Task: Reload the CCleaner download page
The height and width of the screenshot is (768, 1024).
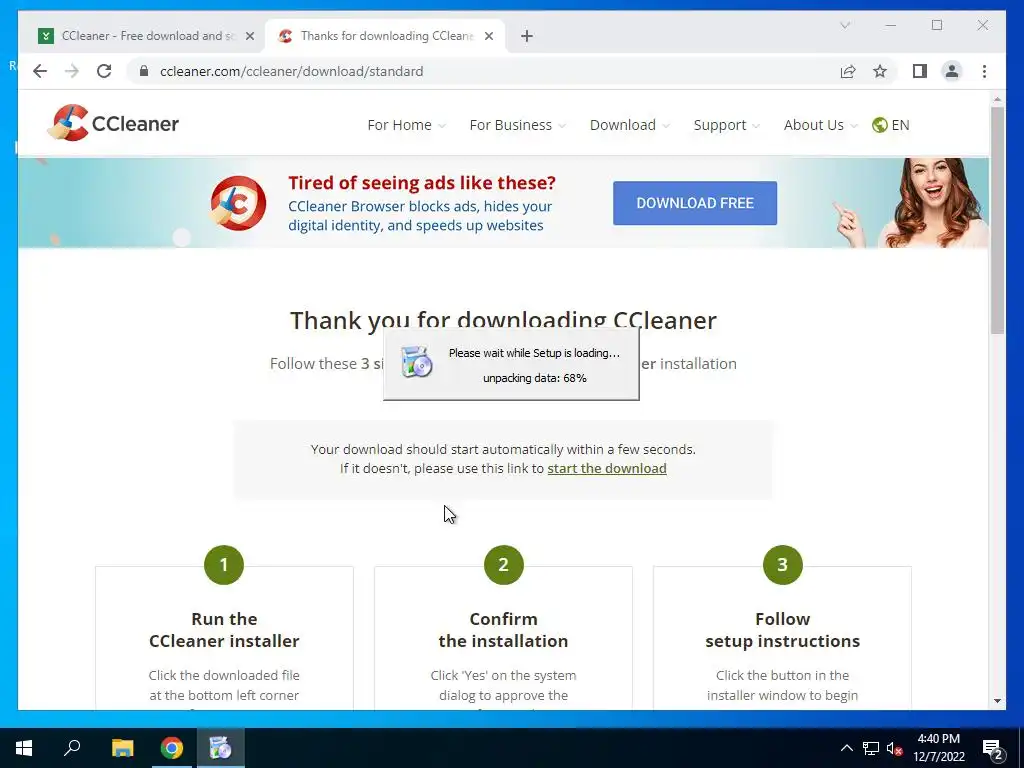Action: tap(104, 71)
